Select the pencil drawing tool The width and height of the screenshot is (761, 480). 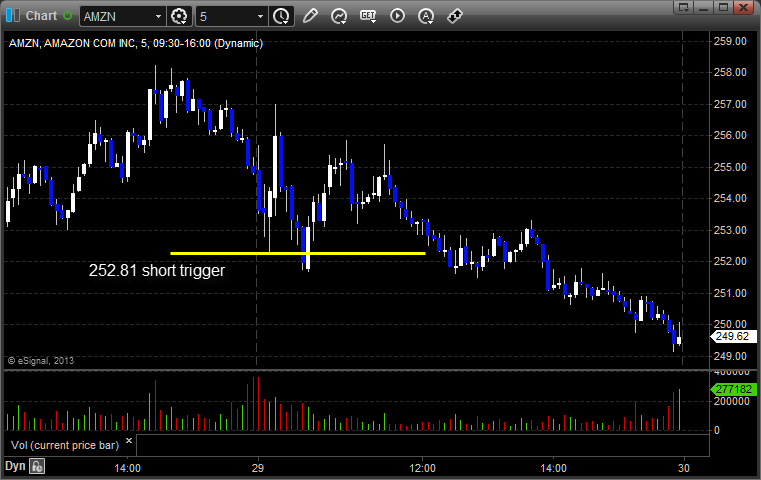[x=310, y=16]
